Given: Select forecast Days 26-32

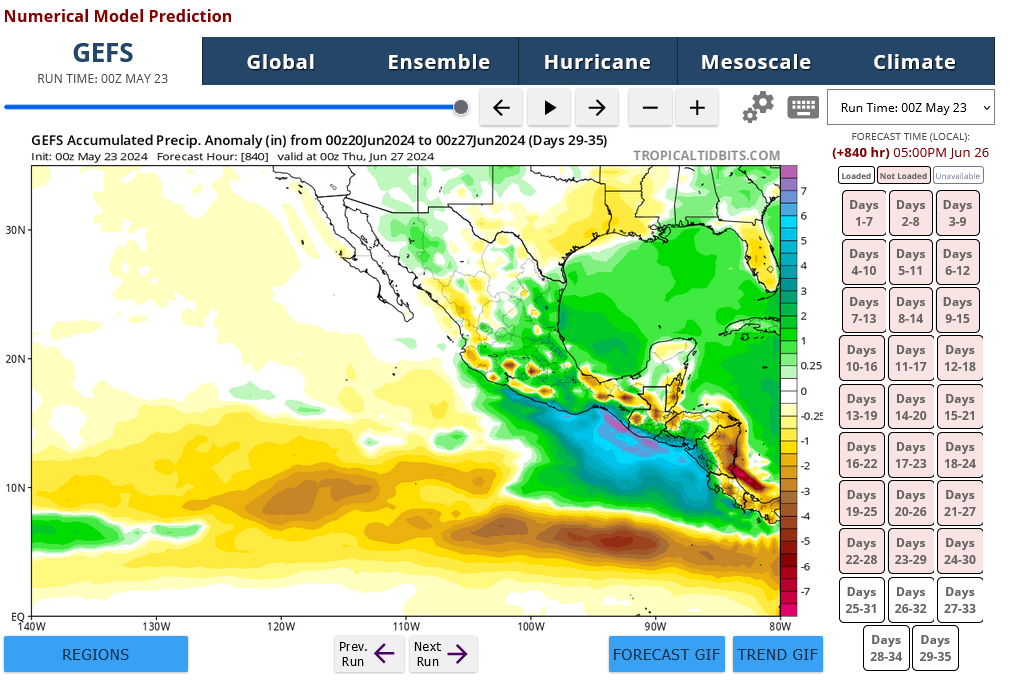Looking at the screenshot, I should tap(911, 600).
